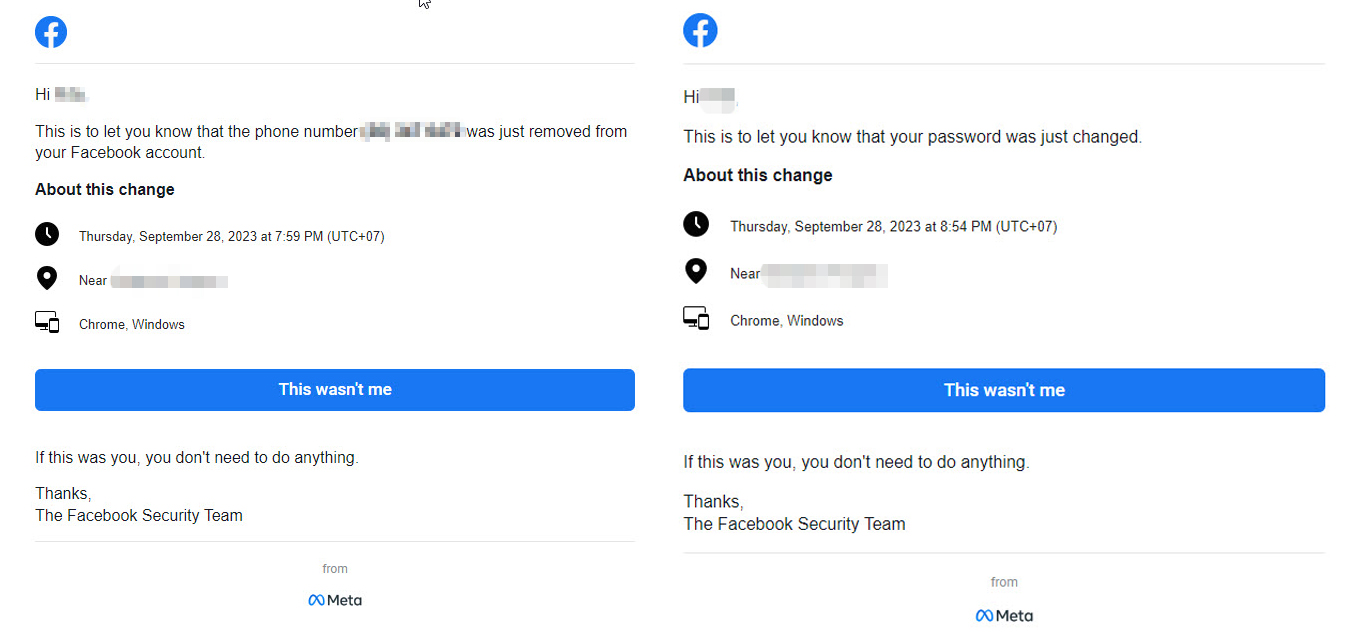Screen dimensions: 1350x639
Task: Click the blurred phone number in left email
Action: point(411,131)
